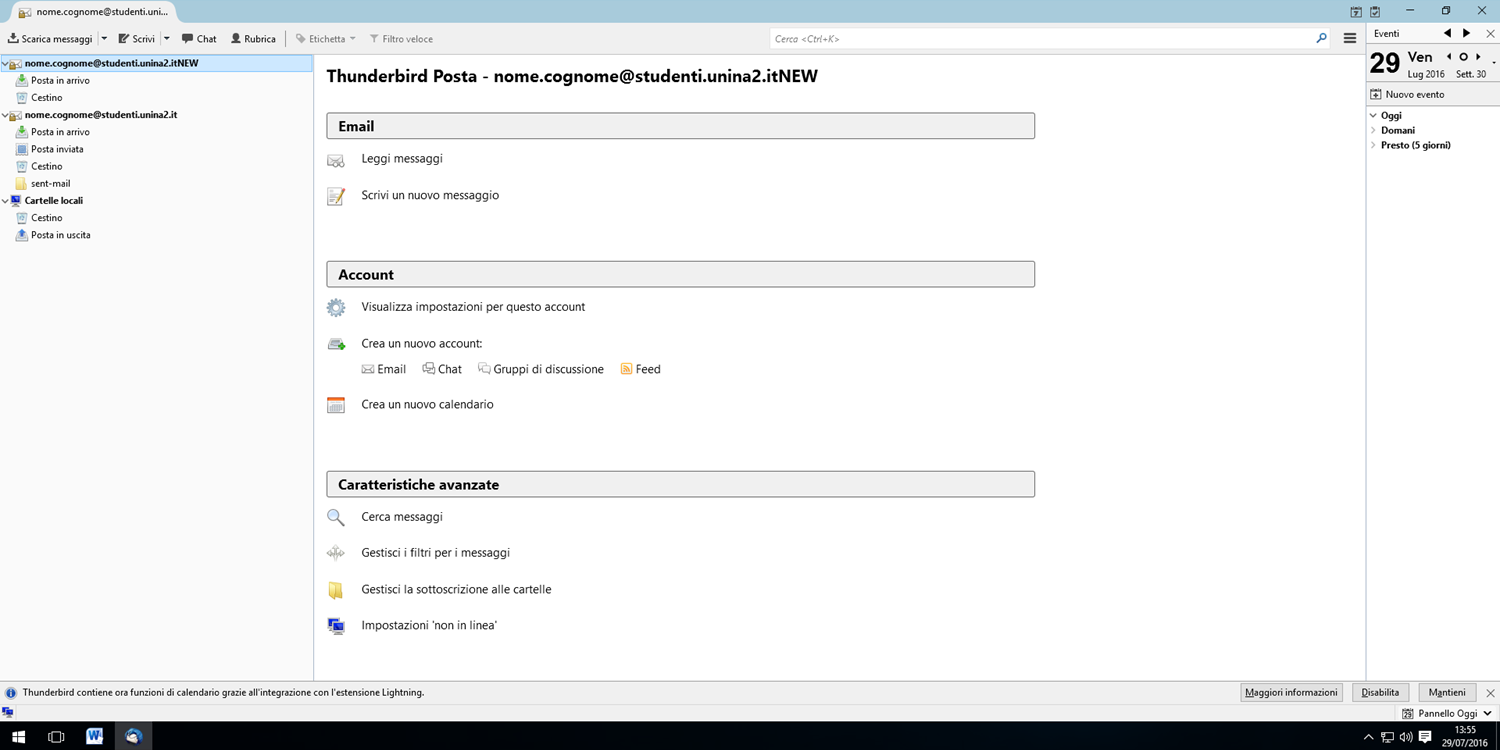The height and width of the screenshot is (750, 1500).
Task: Open the sent-mail folder
Action: pyautogui.click(x=50, y=184)
